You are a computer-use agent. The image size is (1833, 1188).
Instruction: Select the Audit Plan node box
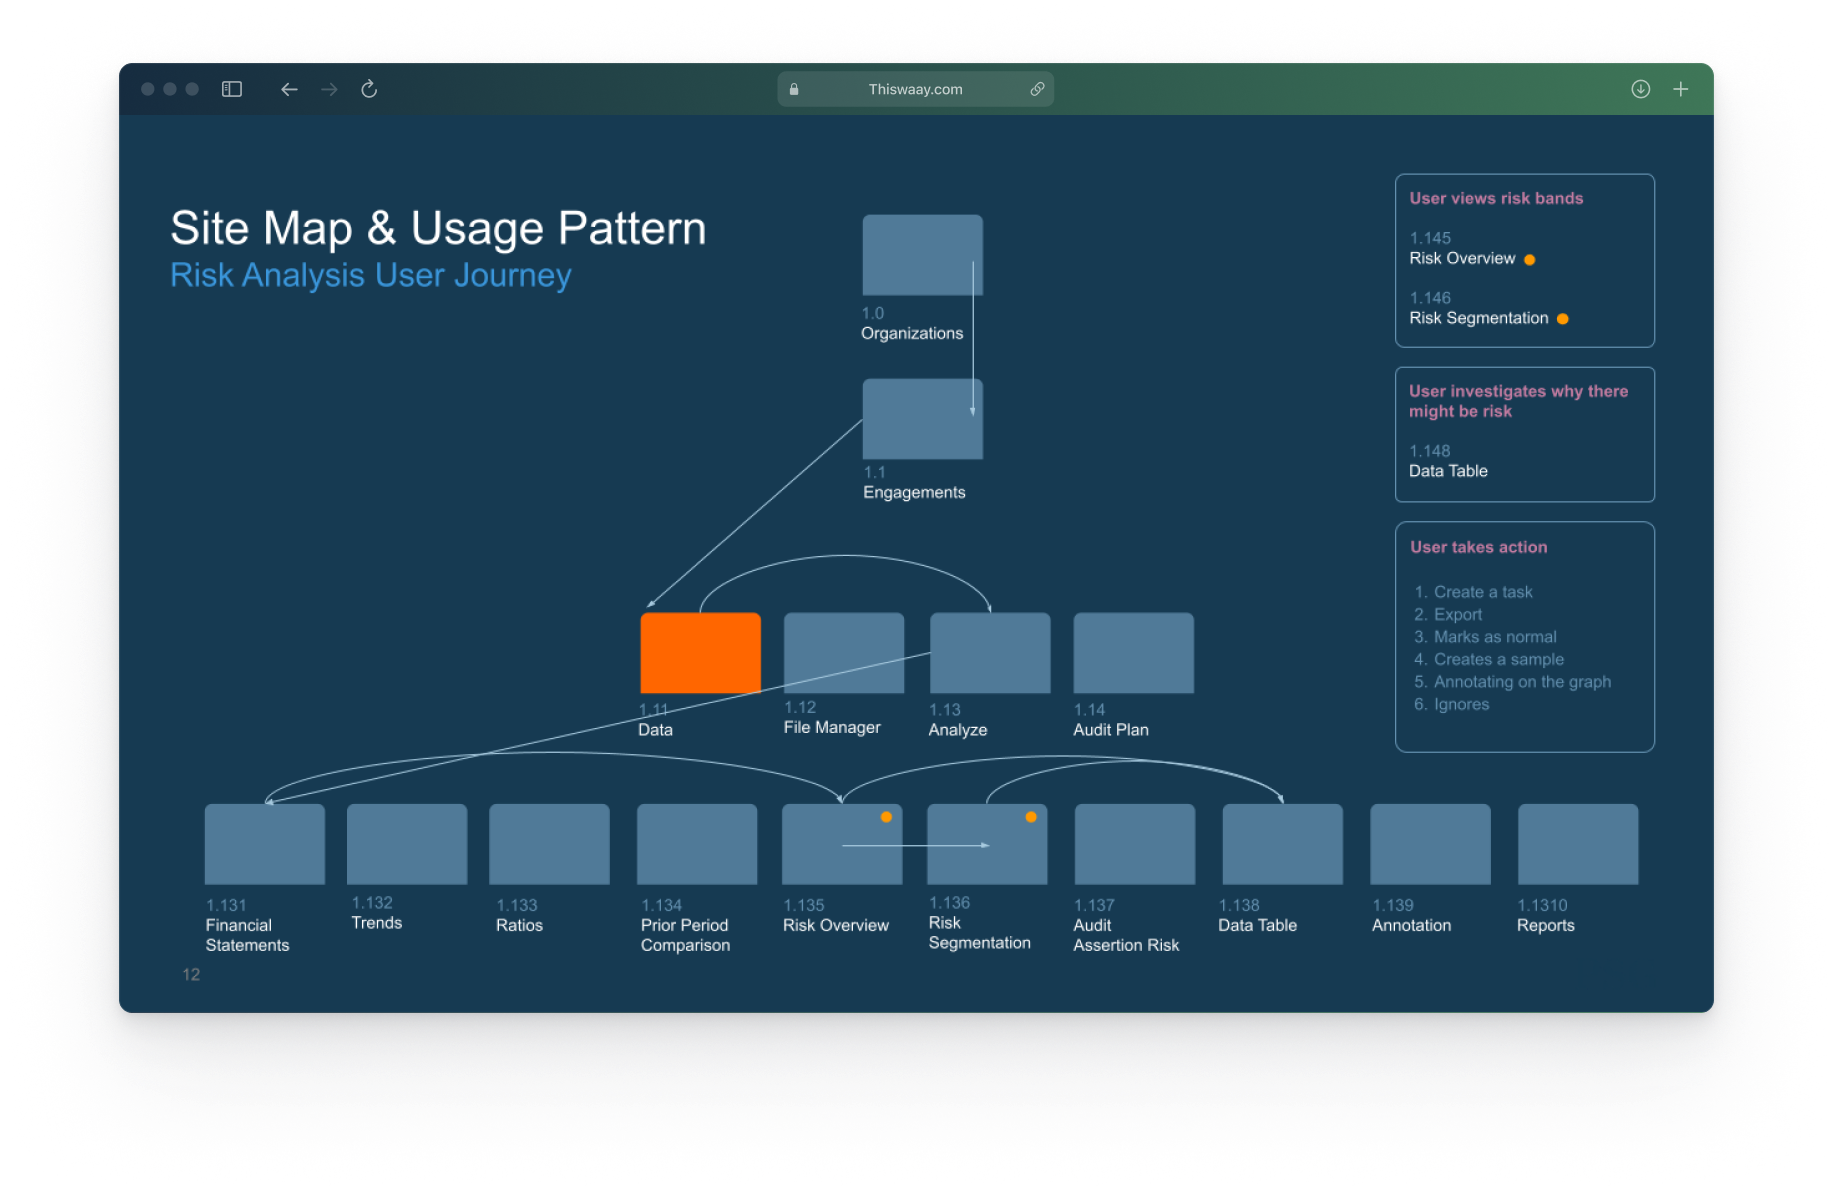click(x=1133, y=652)
